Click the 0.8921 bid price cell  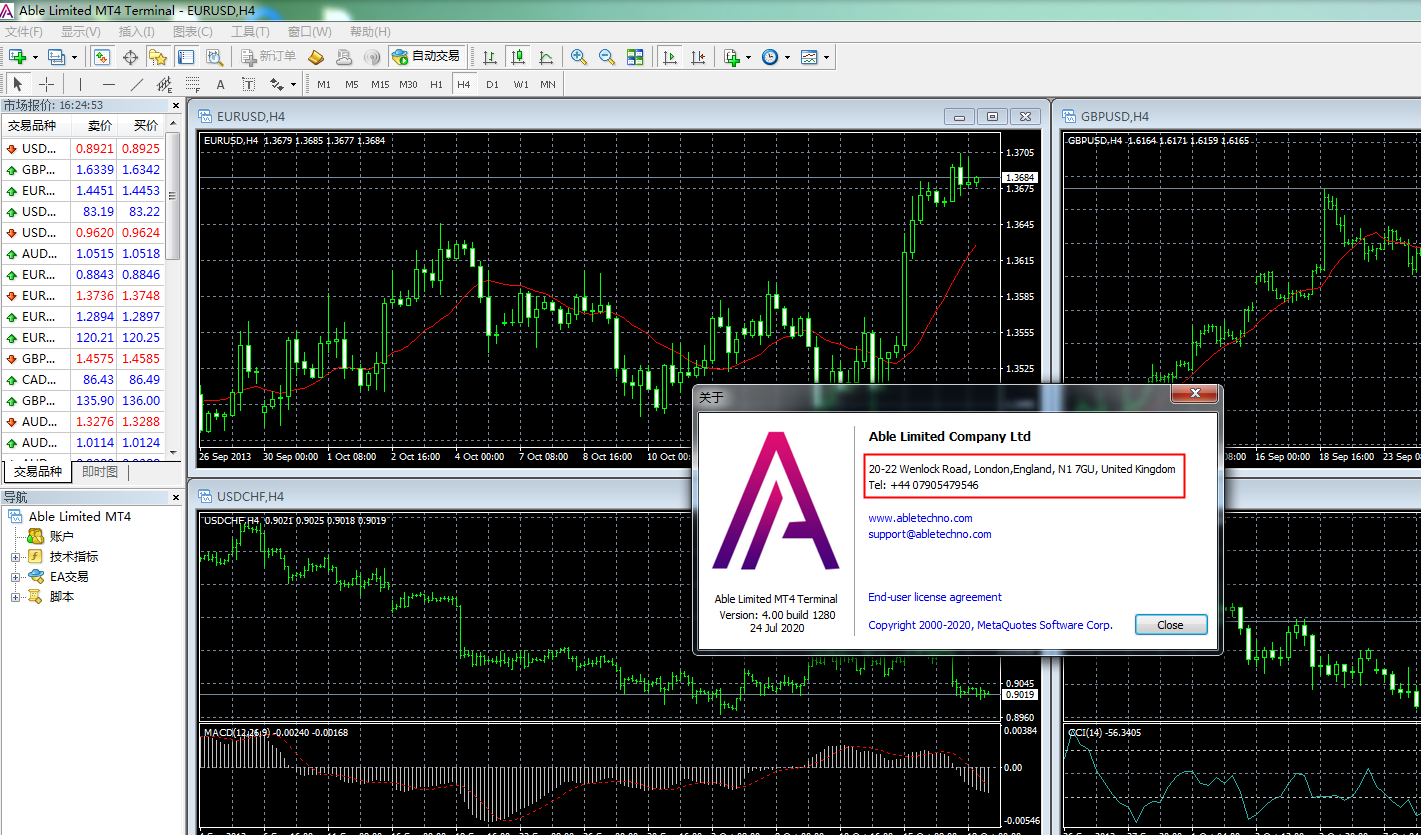(x=94, y=148)
